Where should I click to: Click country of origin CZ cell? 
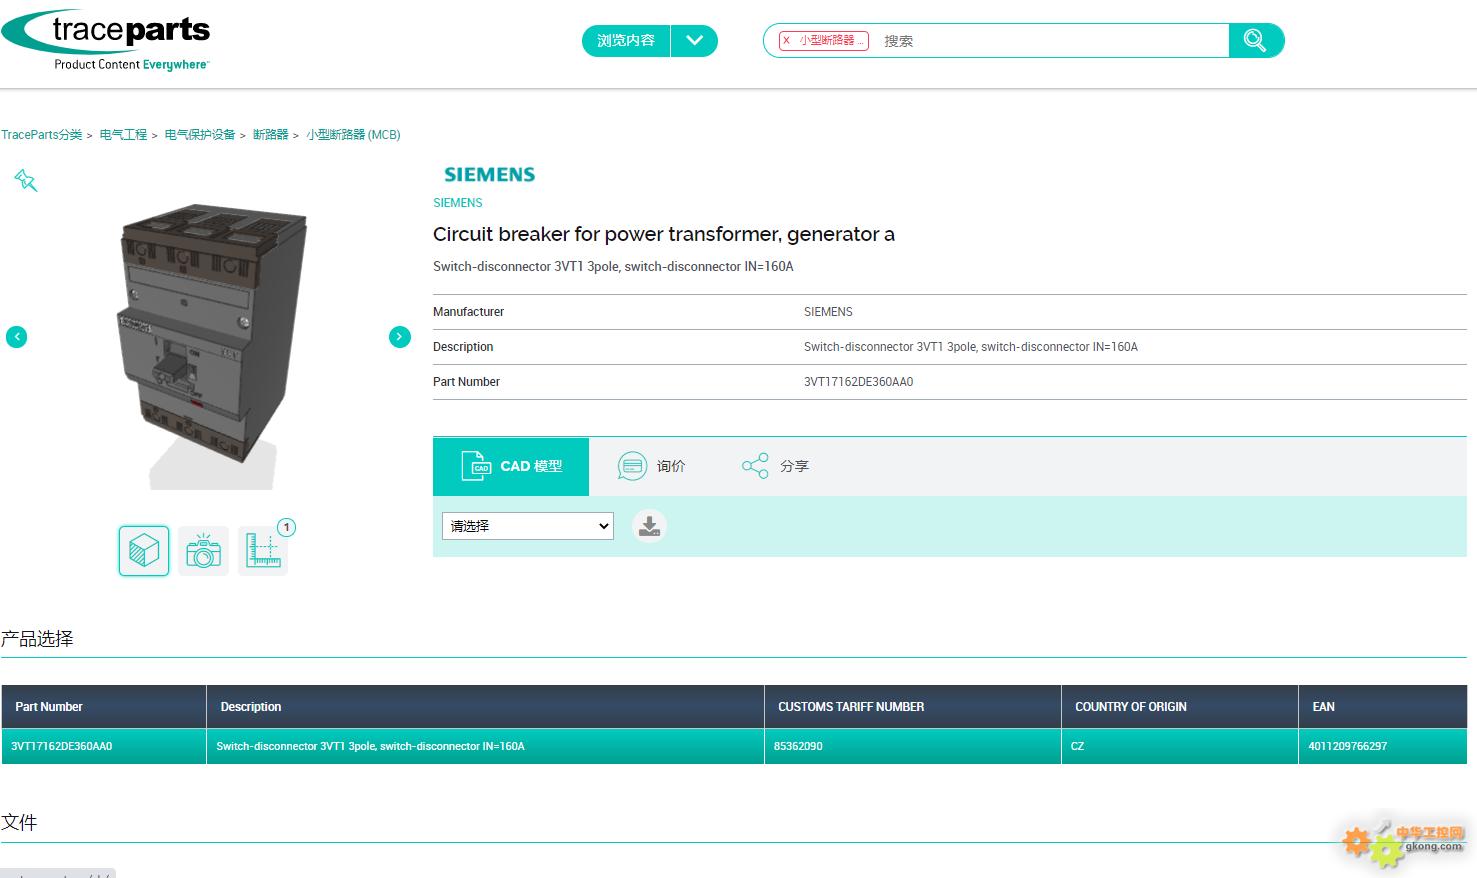point(1180,746)
